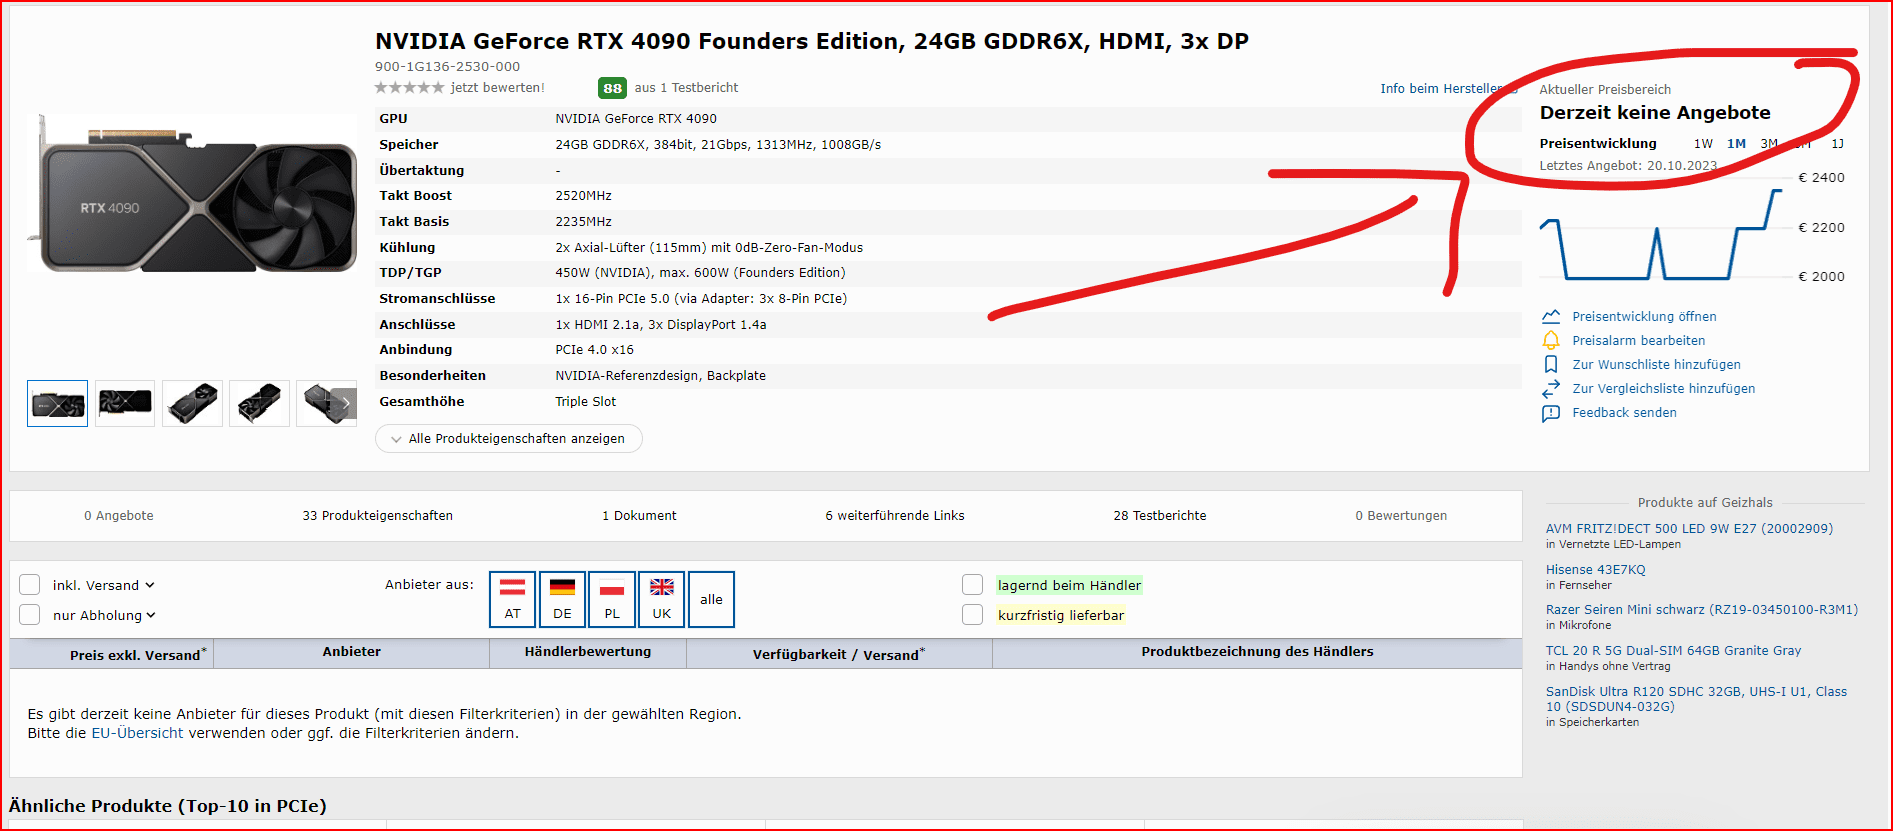Image resolution: width=1893 pixels, height=831 pixels.
Task: Select the Poland PL flag filter
Action: pyautogui.click(x=612, y=599)
